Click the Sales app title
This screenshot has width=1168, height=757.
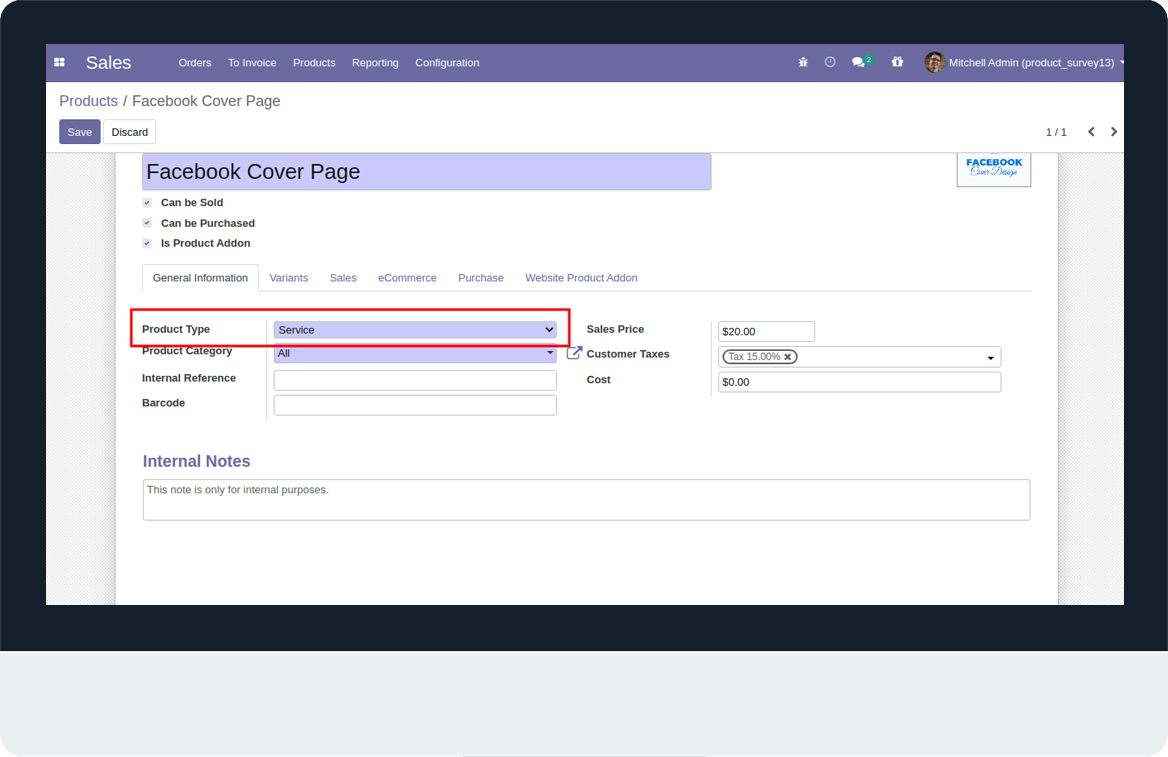(x=108, y=63)
